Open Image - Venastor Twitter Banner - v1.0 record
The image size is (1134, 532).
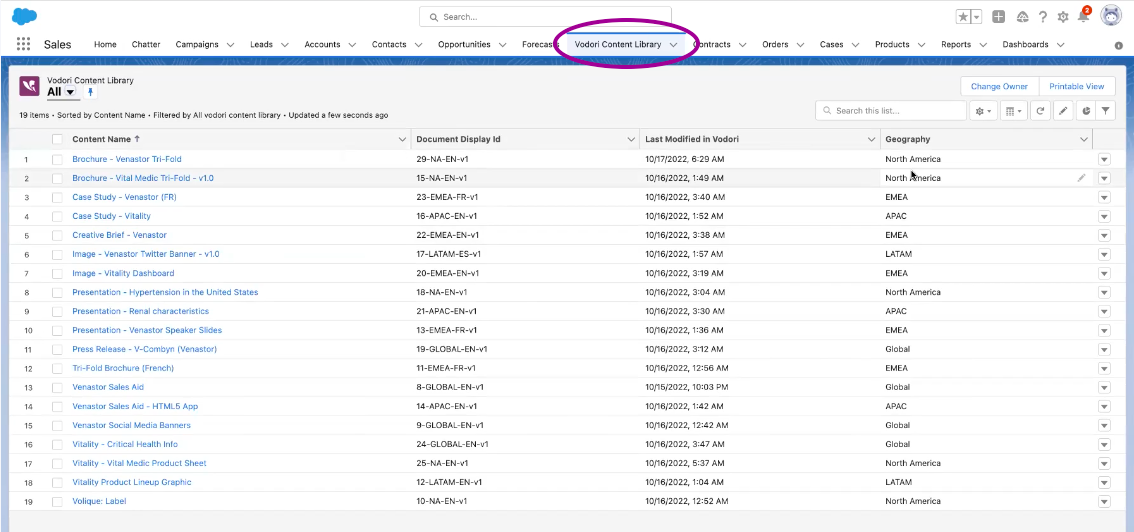(145, 254)
